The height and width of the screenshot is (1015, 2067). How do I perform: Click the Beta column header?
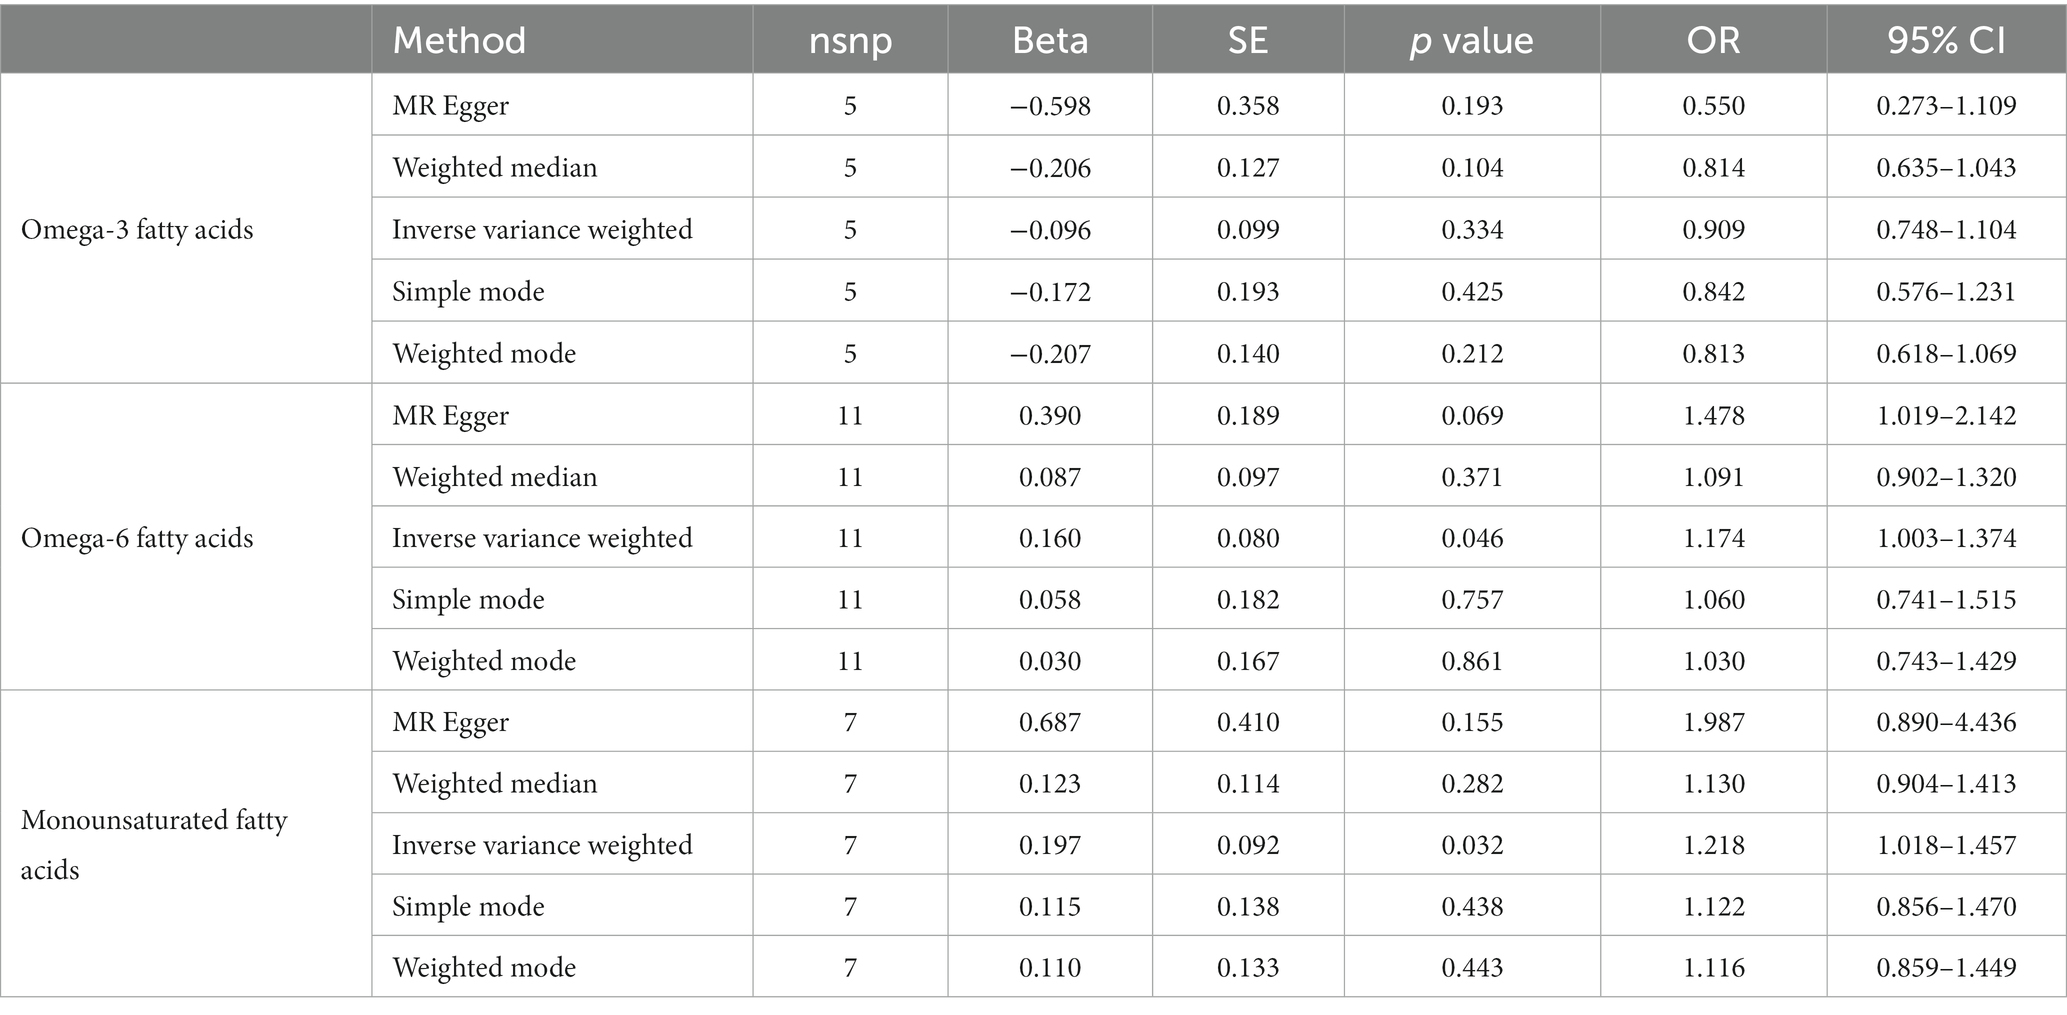click(1050, 40)
